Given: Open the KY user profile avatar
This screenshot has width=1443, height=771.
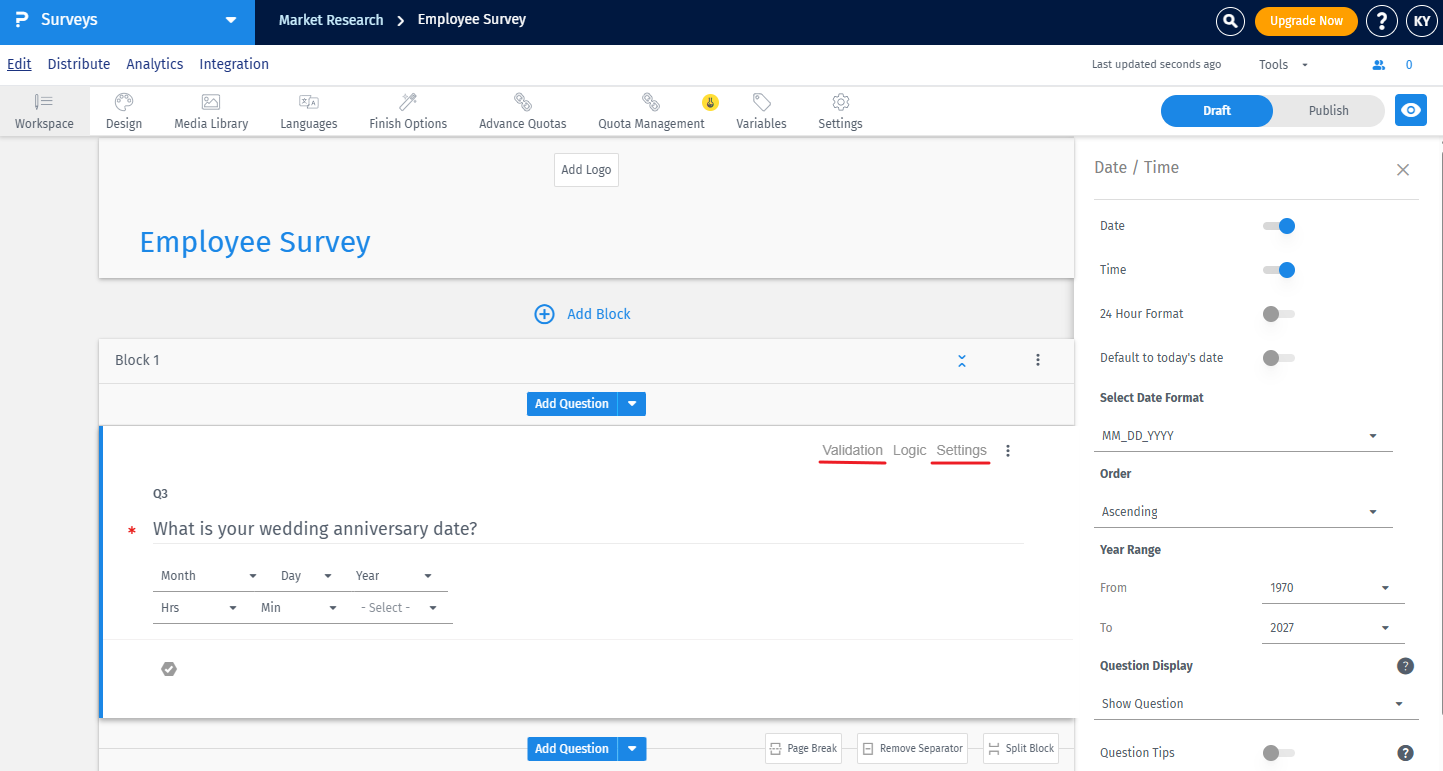Looking at the screenshot, I should (1421, 20).
